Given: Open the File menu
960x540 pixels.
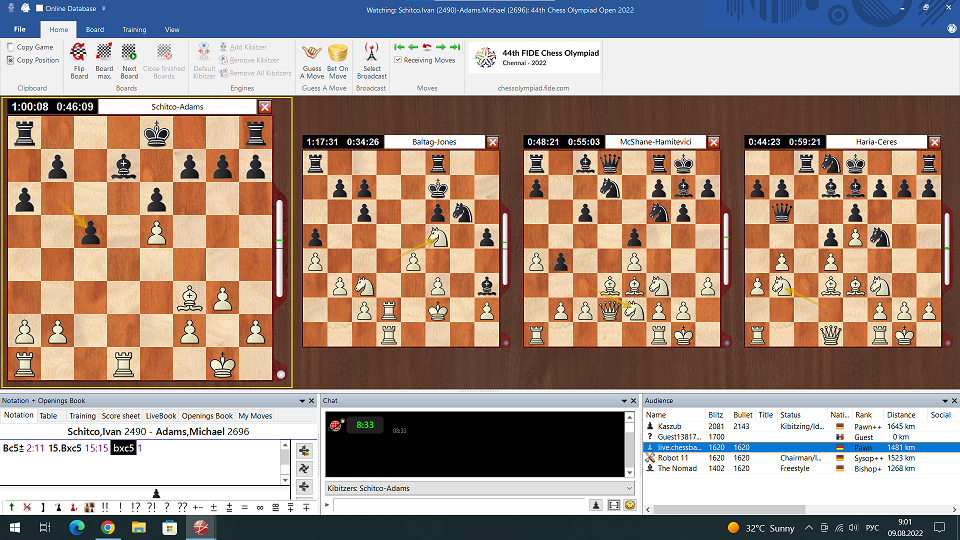Looking at the screenshot, I should tap(20, 29).
